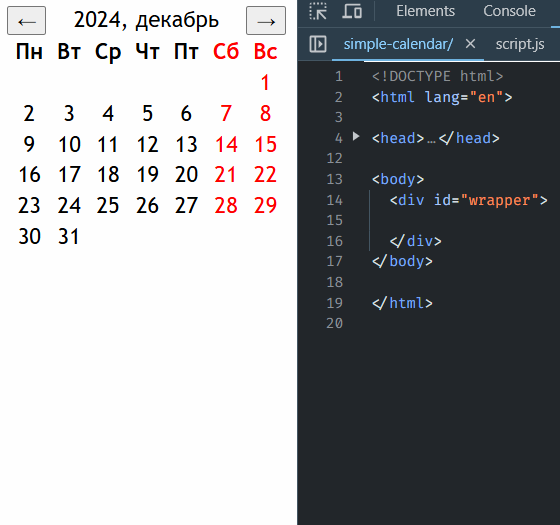This screenshot has height=525, width=560.
Task: Close the simple-calendar/ file tab
Action: [470, 44]
